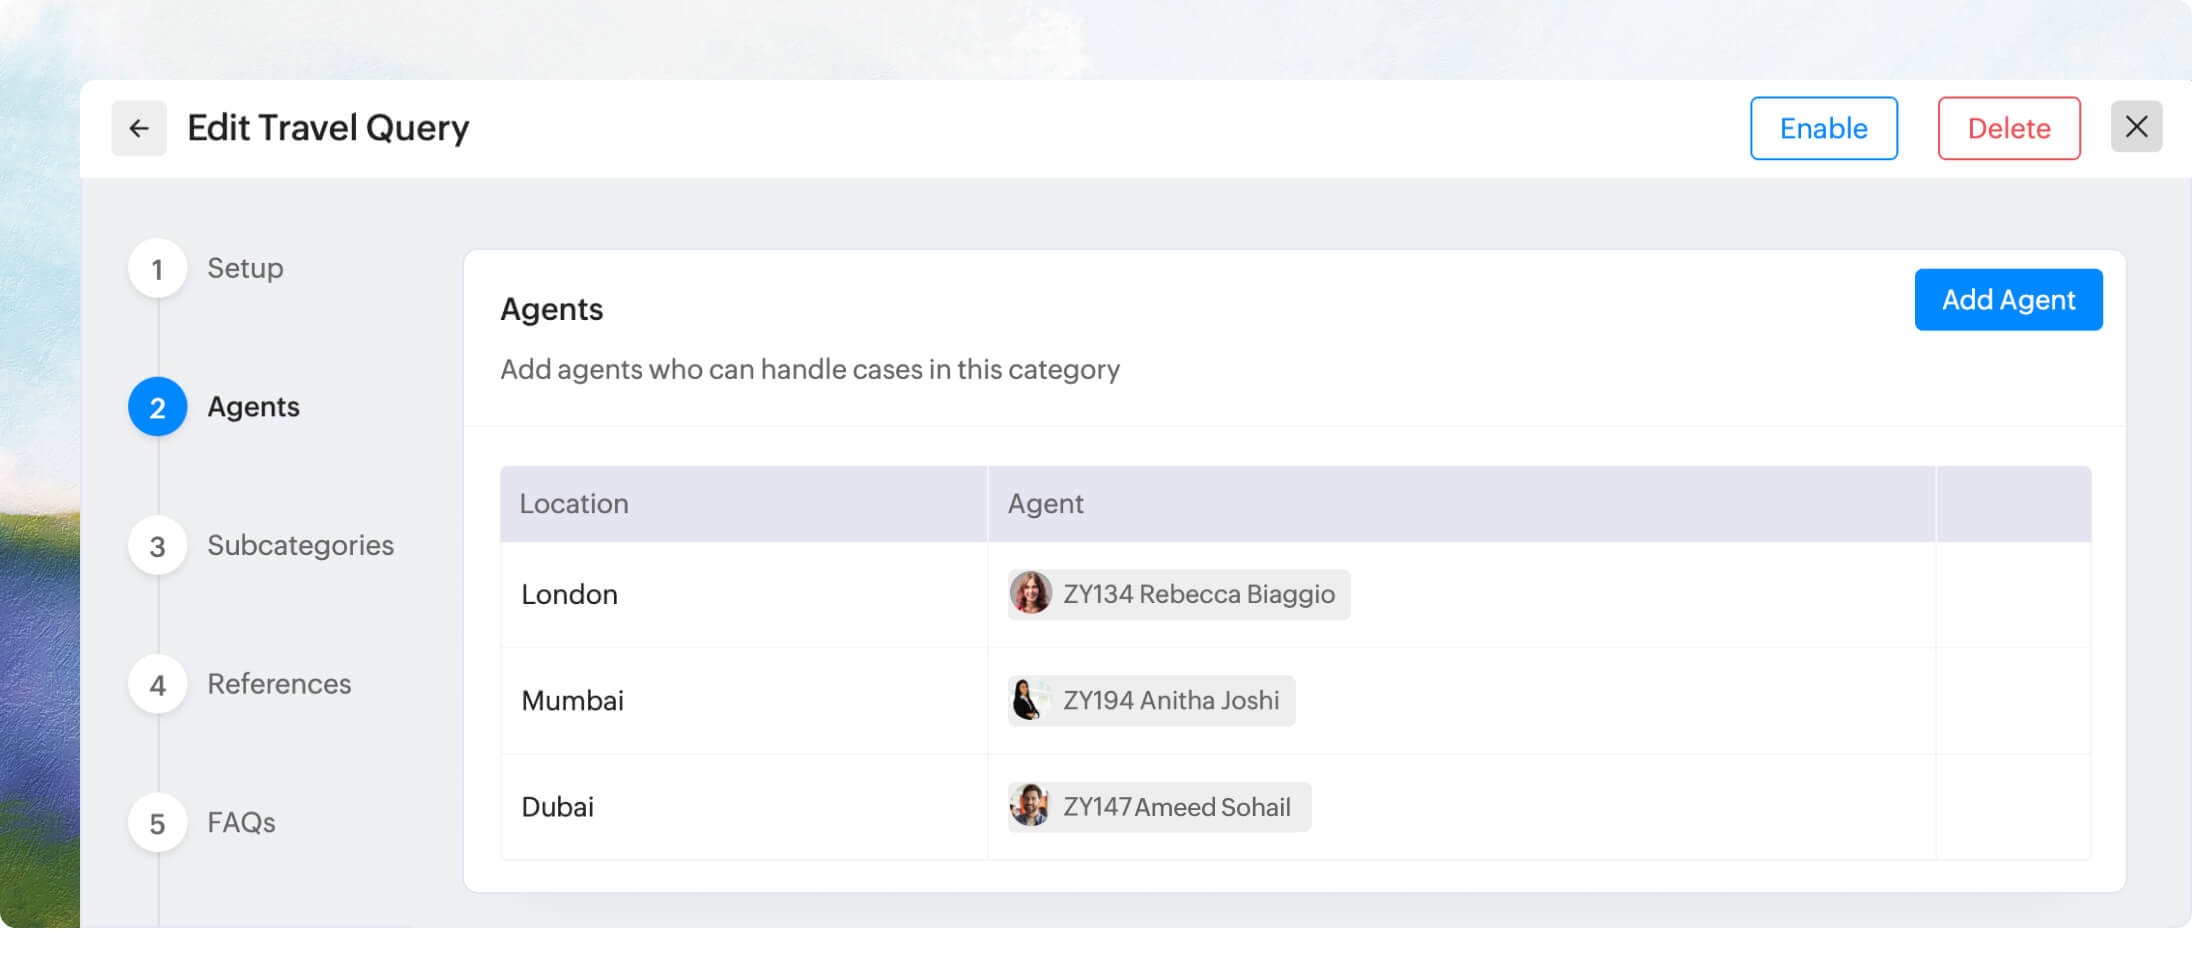Click Anitha Joshi's avatar photo
Screen dimensions: 2192x958
(1029, 700)
